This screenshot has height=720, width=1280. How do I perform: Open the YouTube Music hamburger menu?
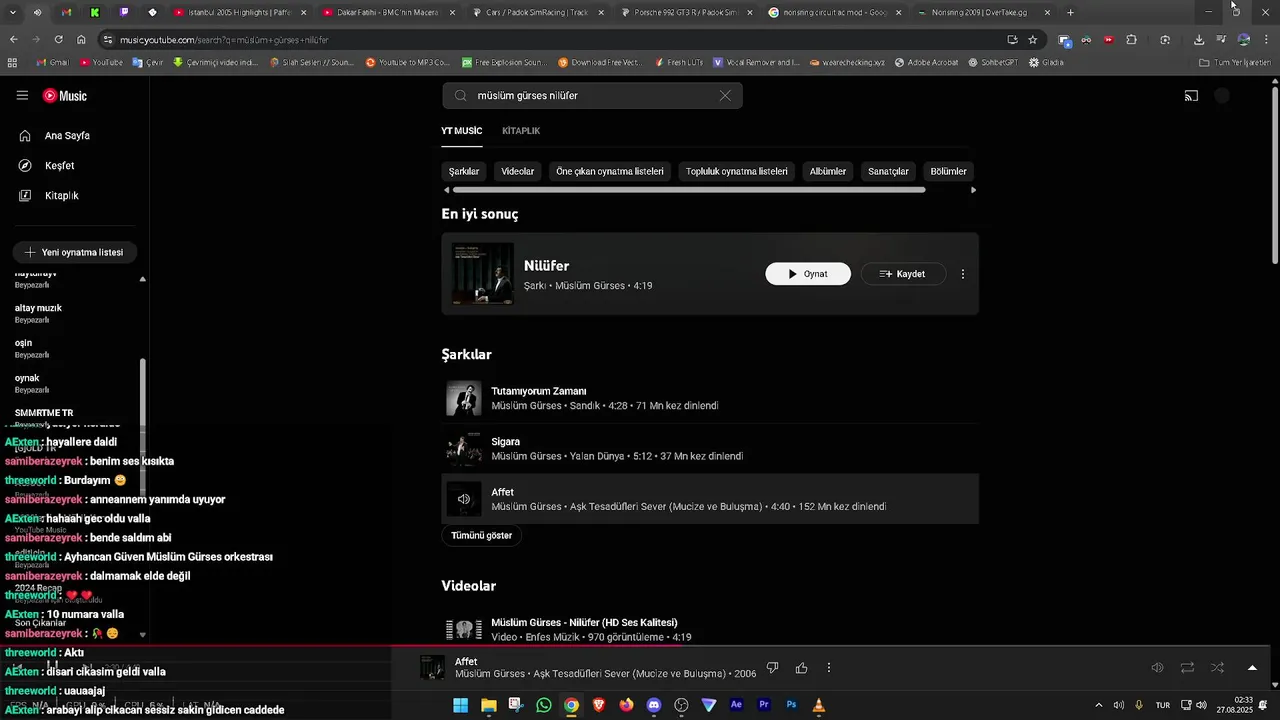point(22,96)
